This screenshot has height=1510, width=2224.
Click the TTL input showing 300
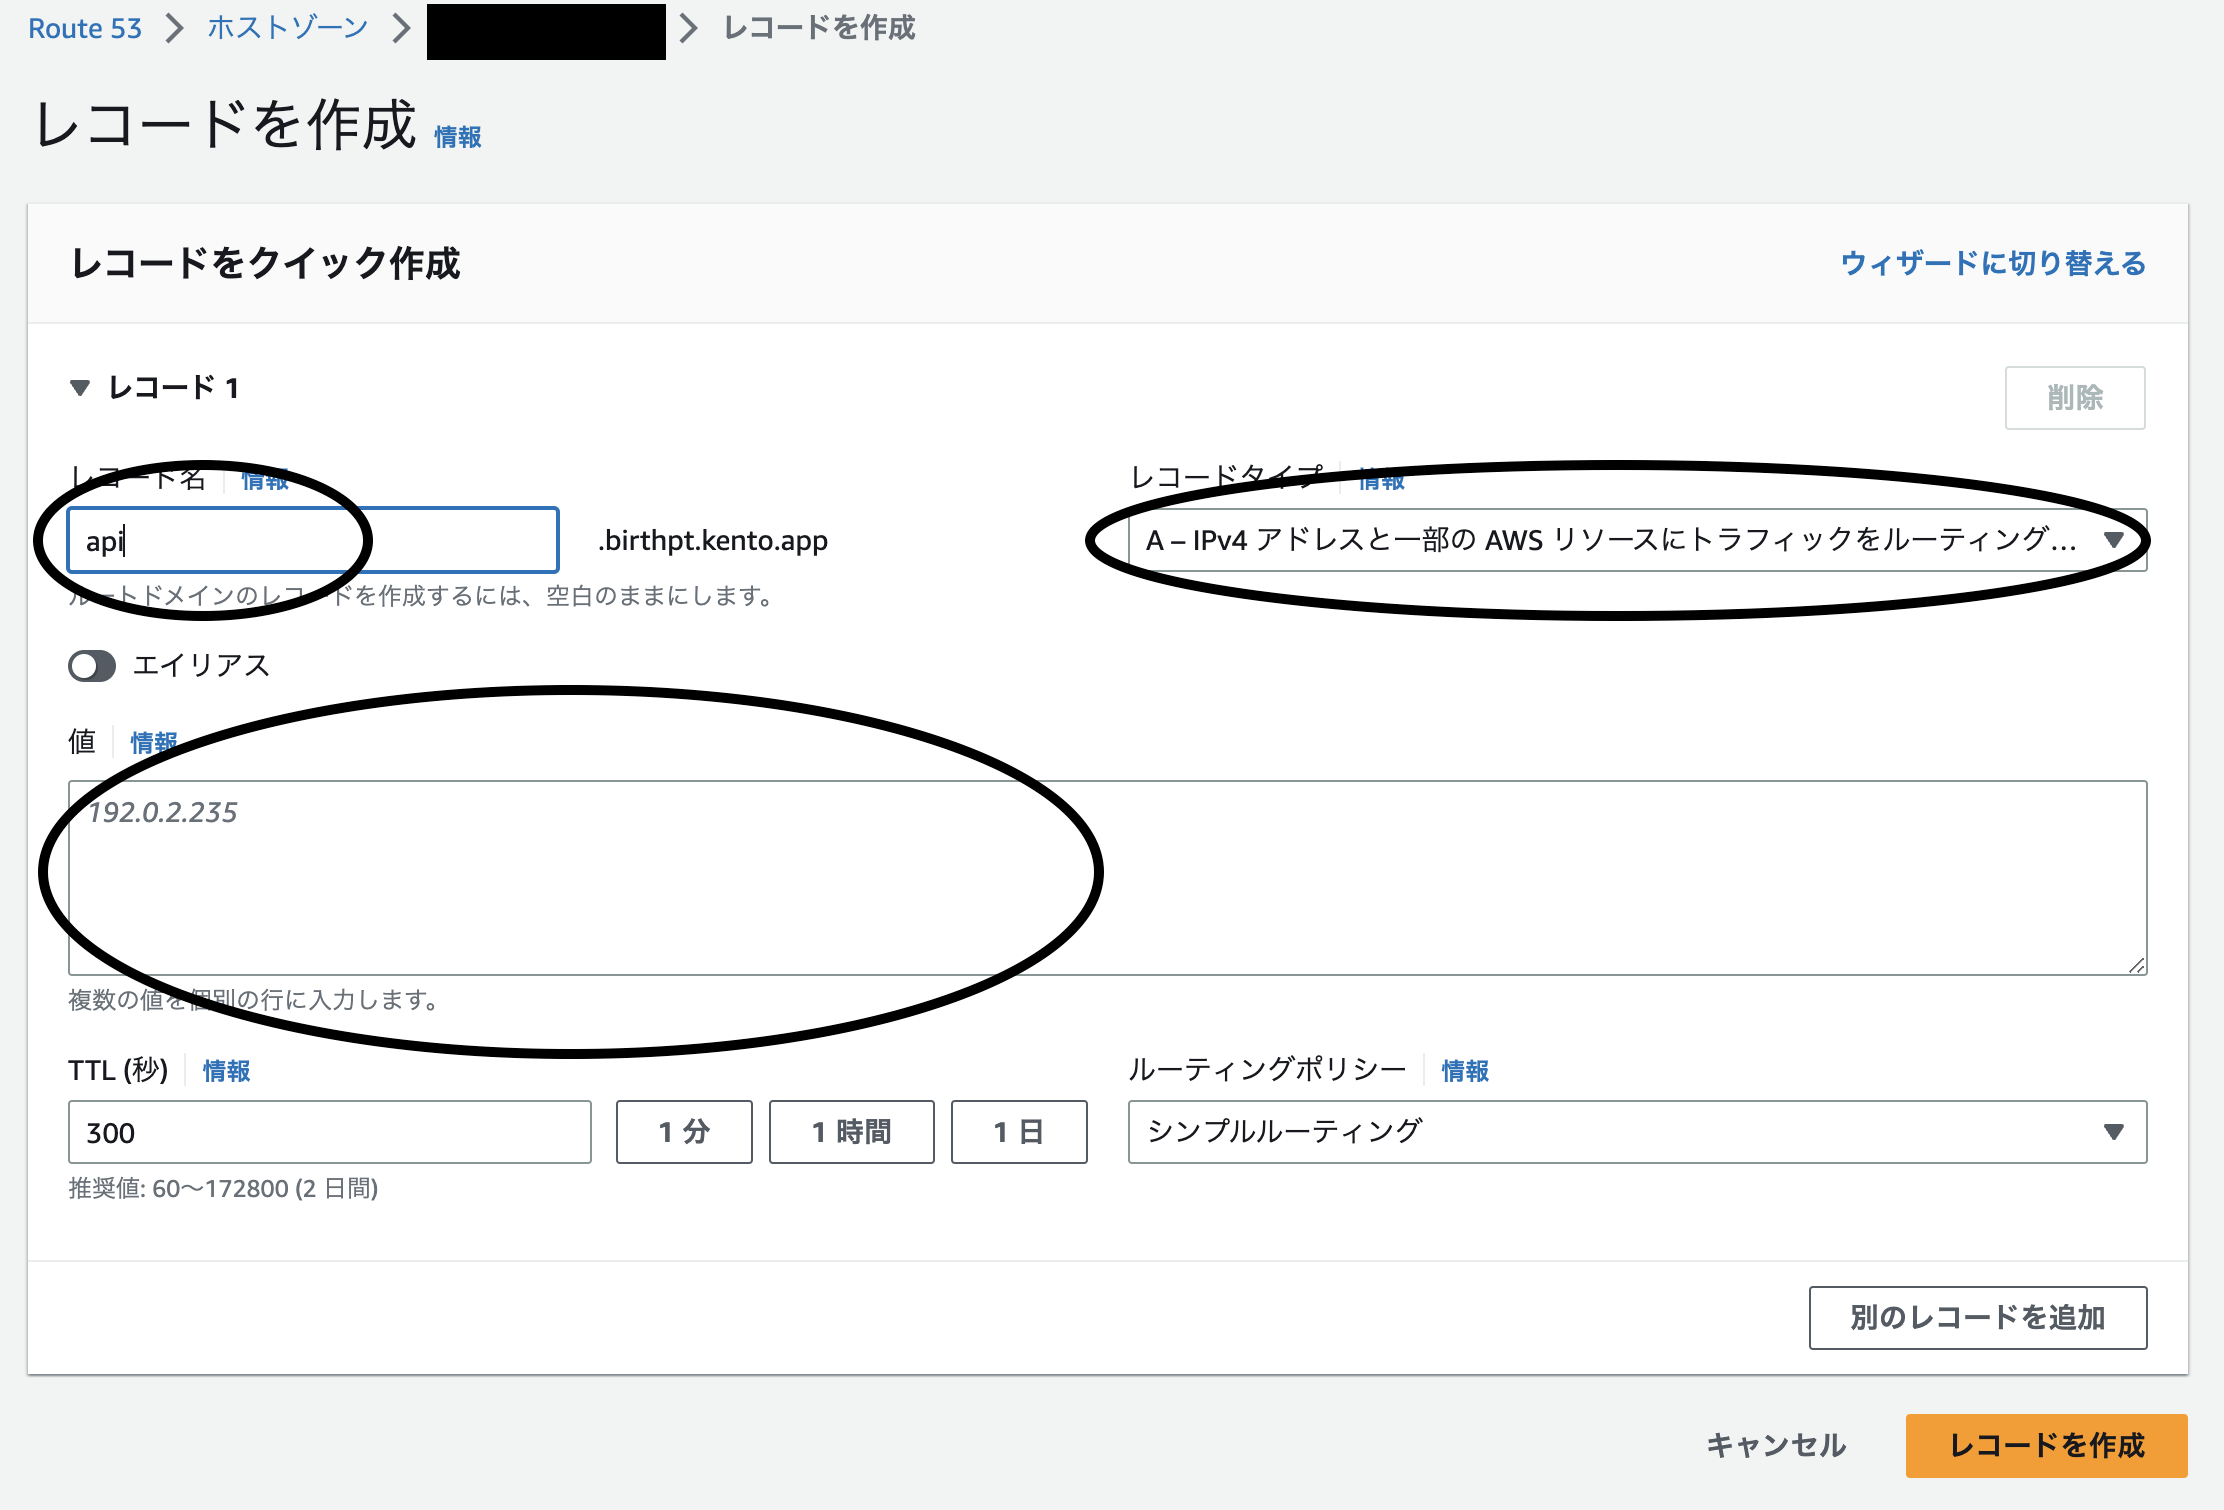pos(329,1132)
